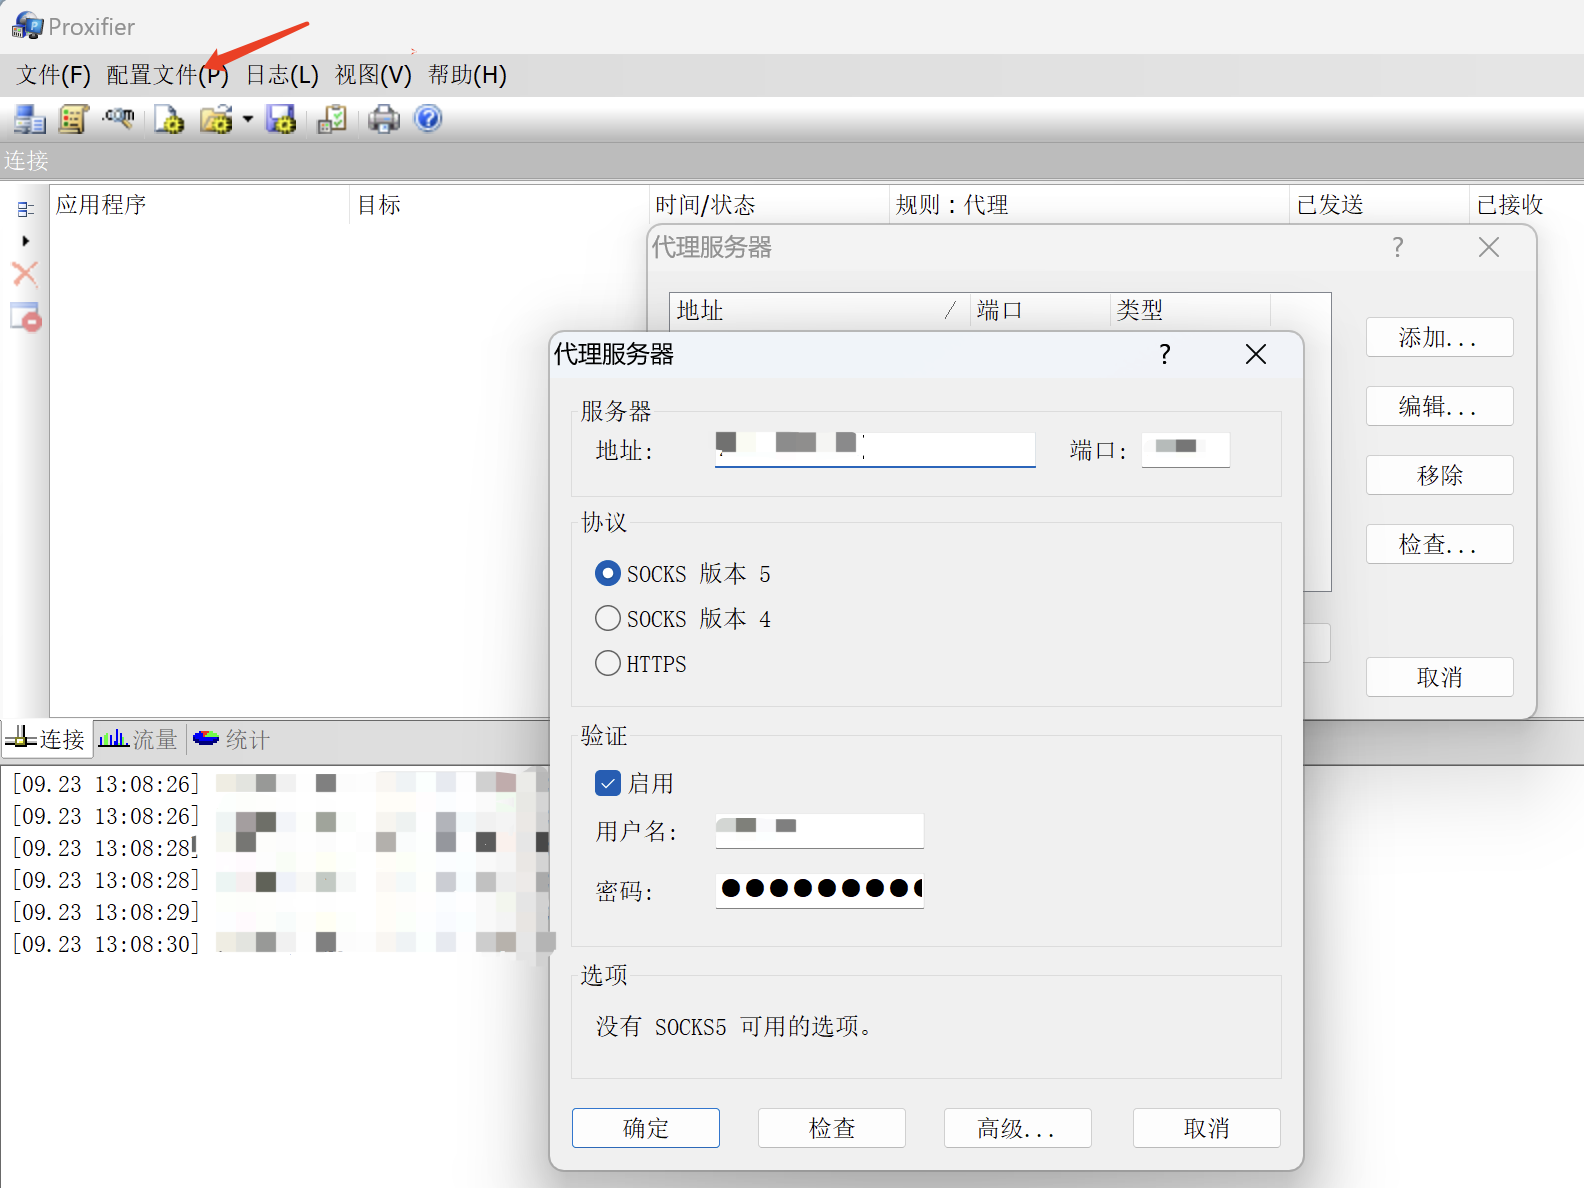Click 规则 : 代理 column header
Screen dimensions: 1584x1188
tap(1089, 205)
